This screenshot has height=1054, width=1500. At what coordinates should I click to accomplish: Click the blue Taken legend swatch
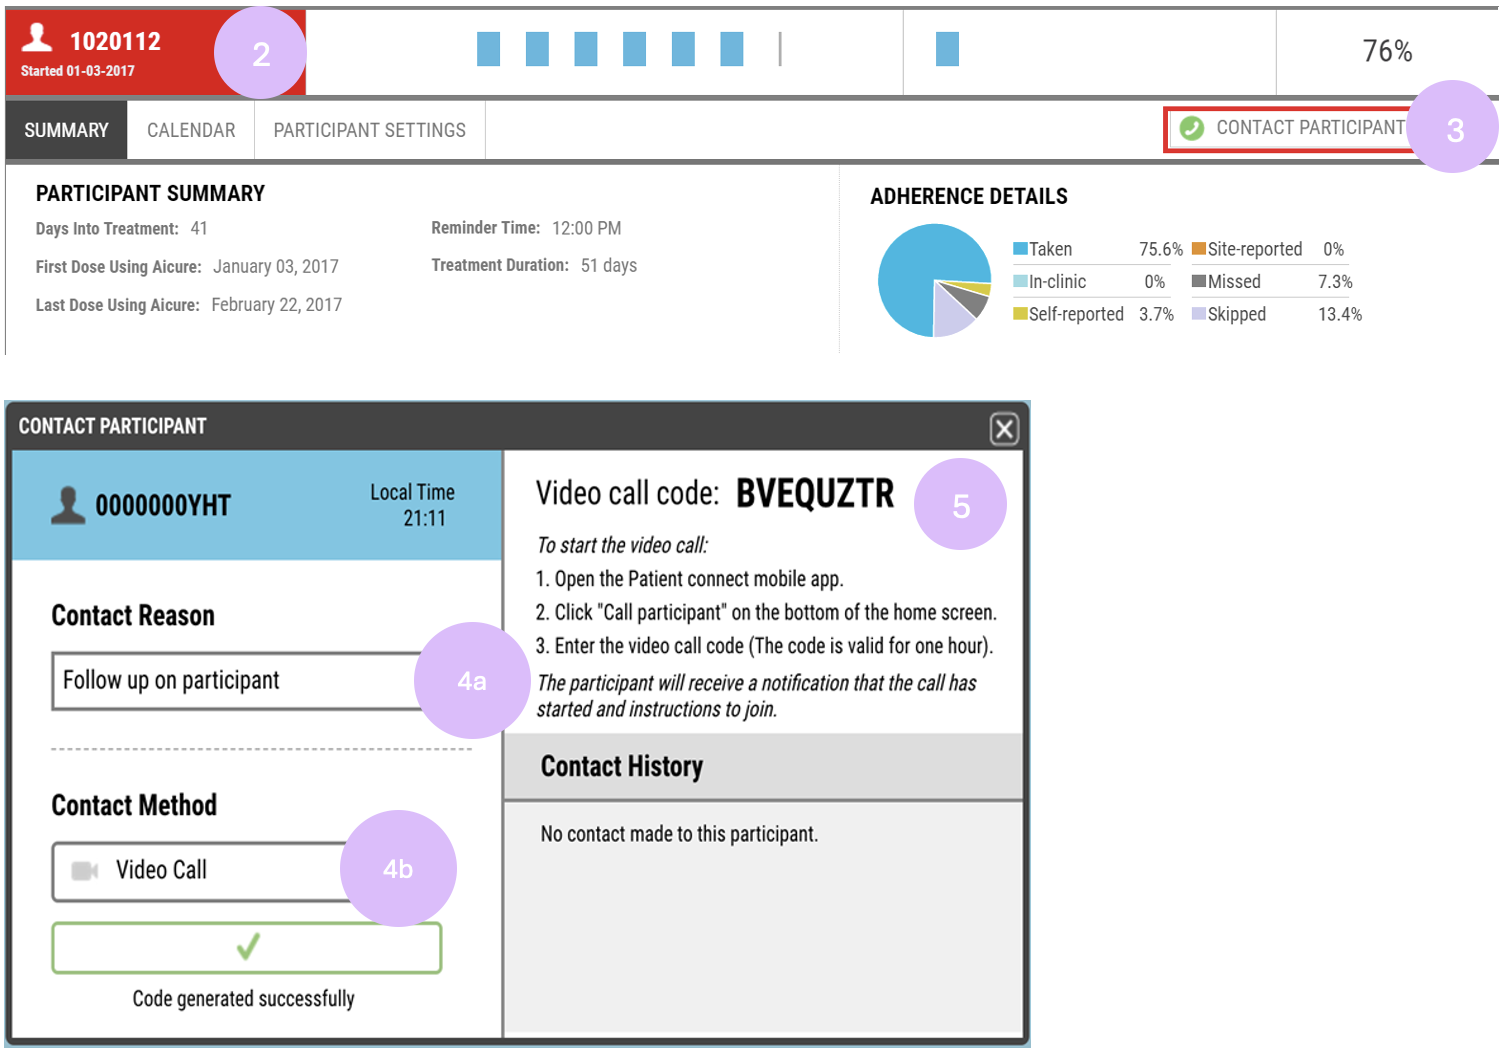click(x=1020, y=249)
